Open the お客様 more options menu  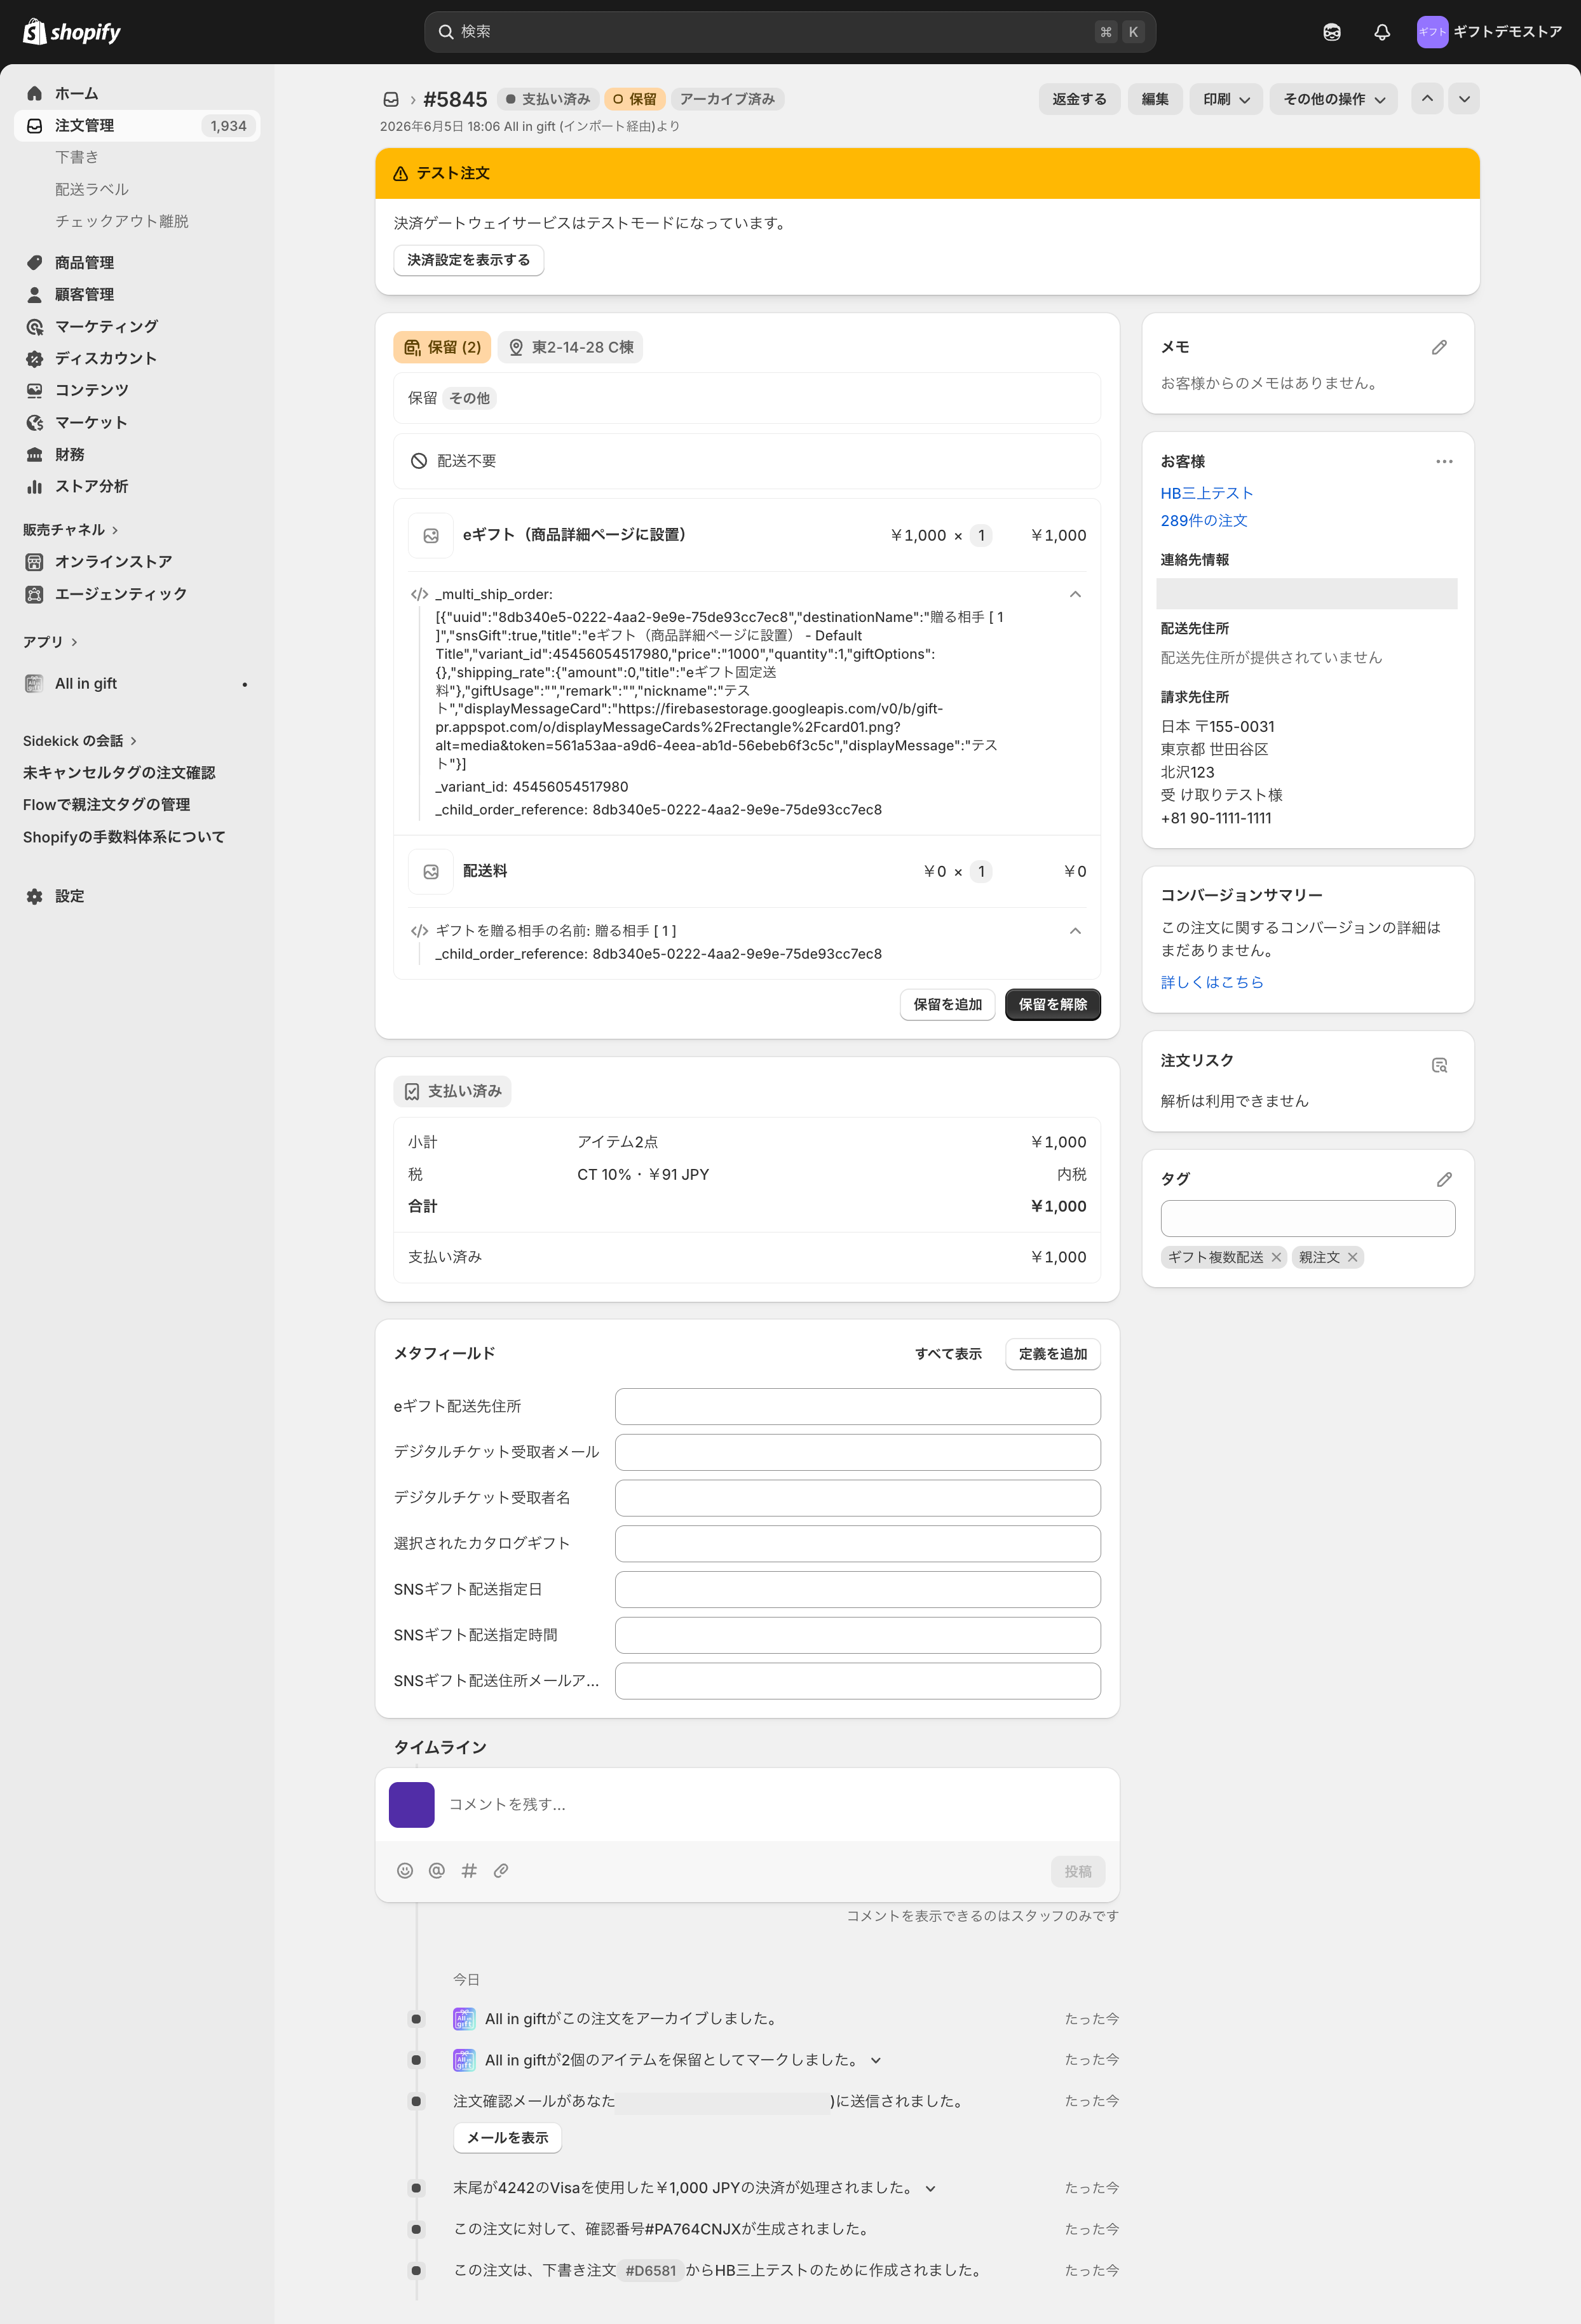pos(1444,461)
